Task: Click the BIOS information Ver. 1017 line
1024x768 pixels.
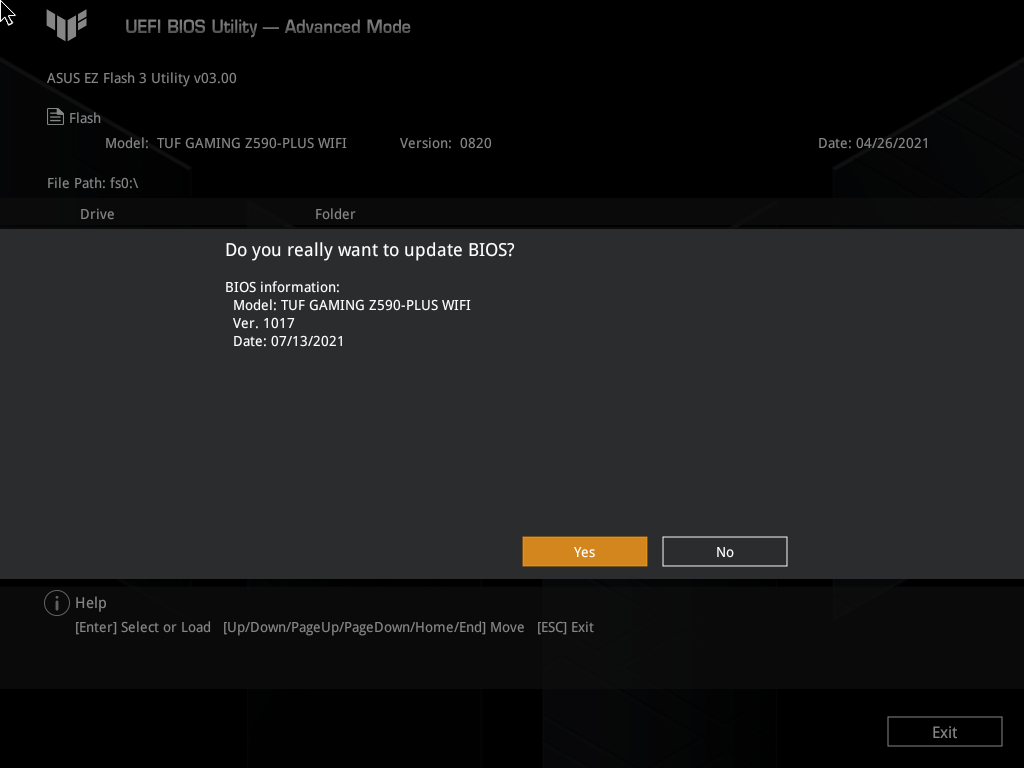Action: 263,322
